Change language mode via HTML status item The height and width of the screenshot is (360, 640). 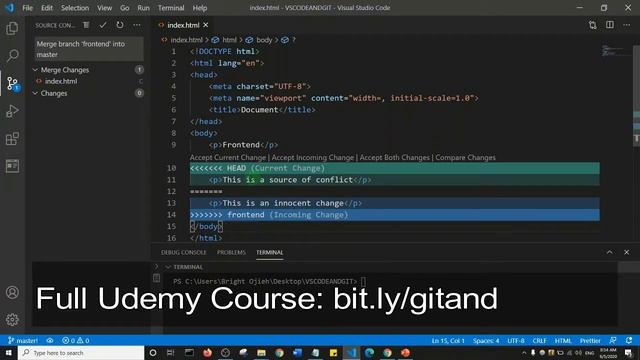(563, 340)
